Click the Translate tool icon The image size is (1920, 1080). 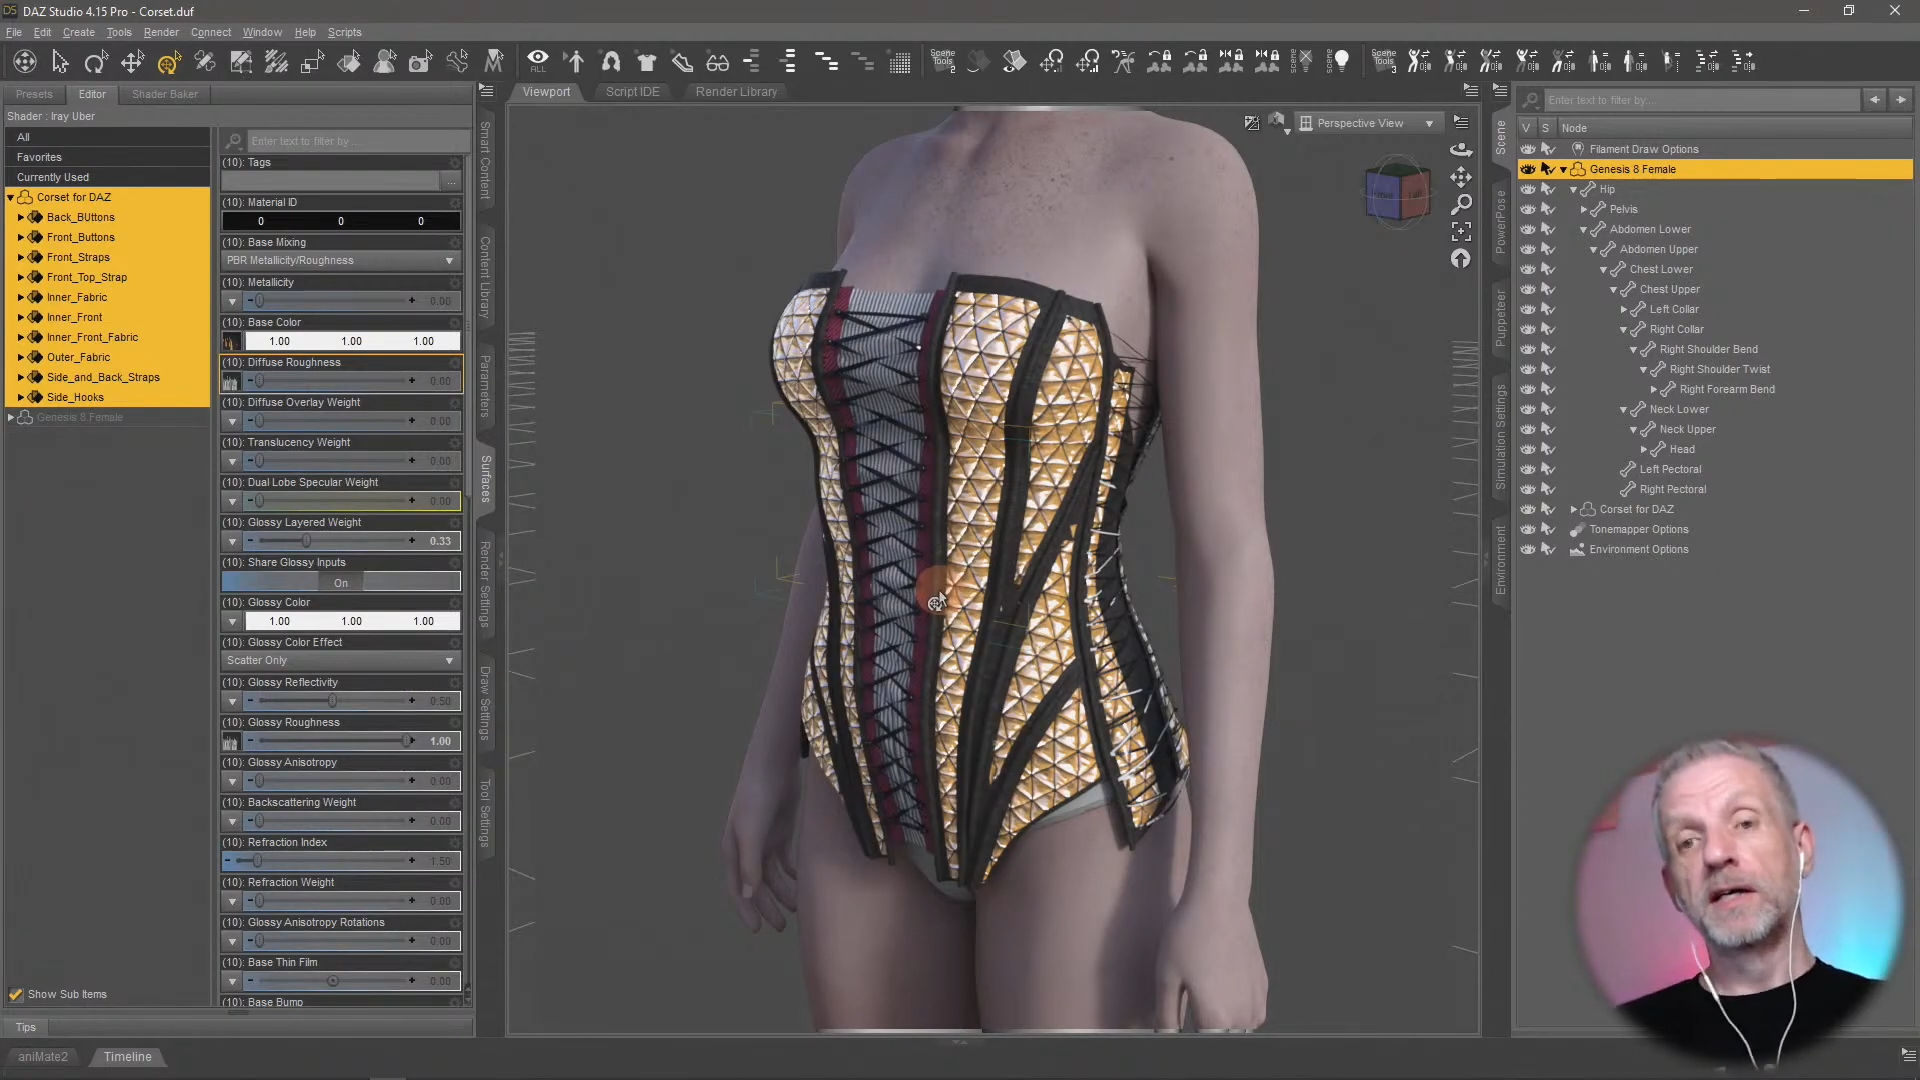pos(132,63)
